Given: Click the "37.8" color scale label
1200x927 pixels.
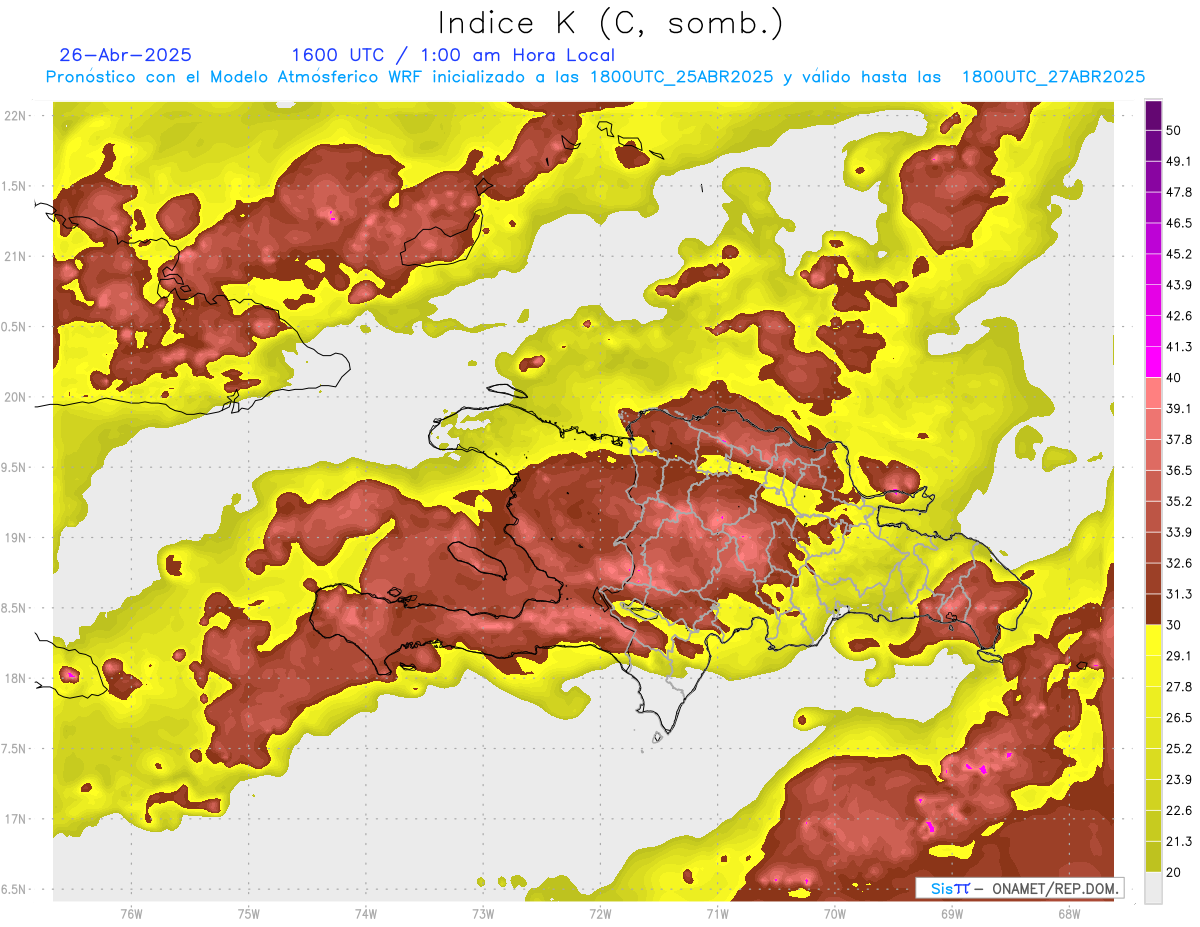Looking at the screenshot, I should [1178, 439].
